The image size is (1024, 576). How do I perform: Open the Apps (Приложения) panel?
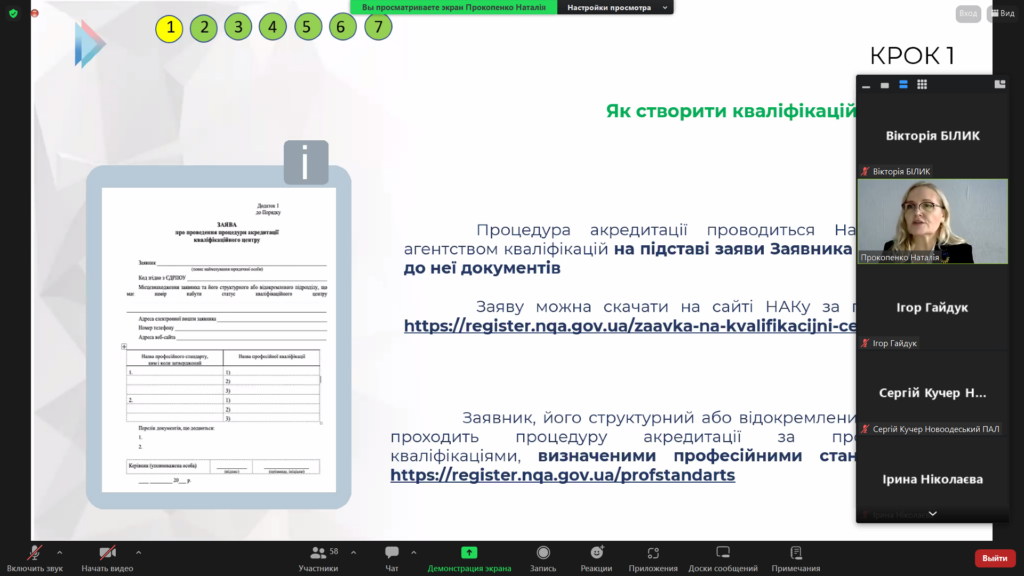[x=653, y=557]
